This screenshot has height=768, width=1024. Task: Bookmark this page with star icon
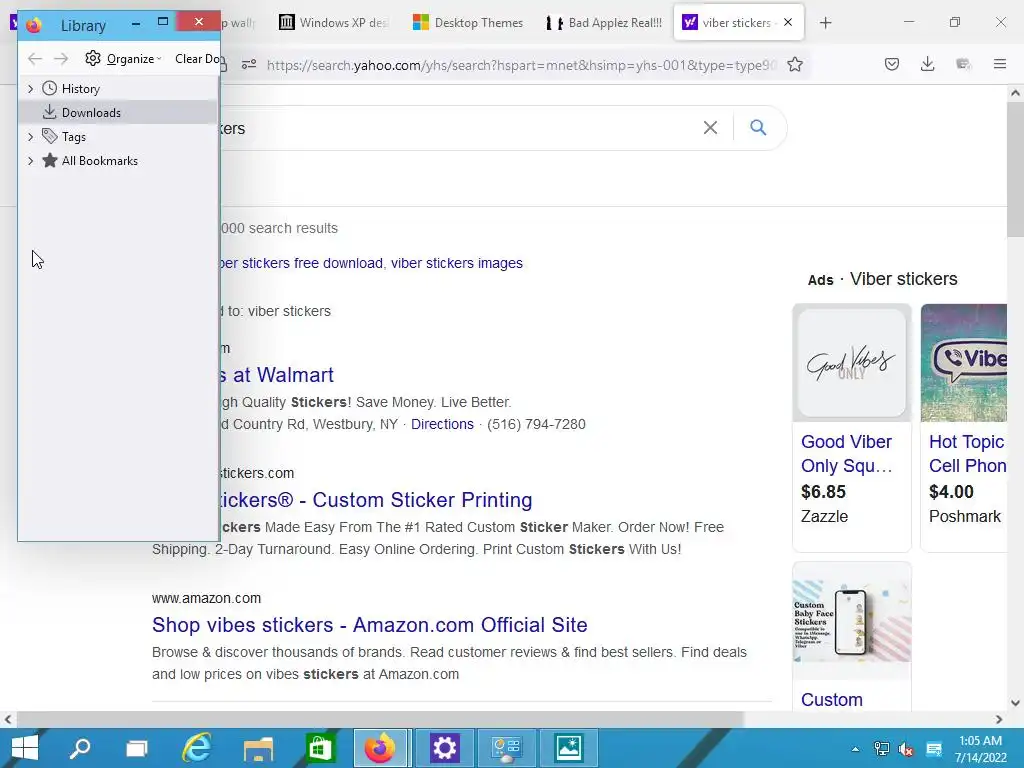pyautogui.click(x=795, y=65)
